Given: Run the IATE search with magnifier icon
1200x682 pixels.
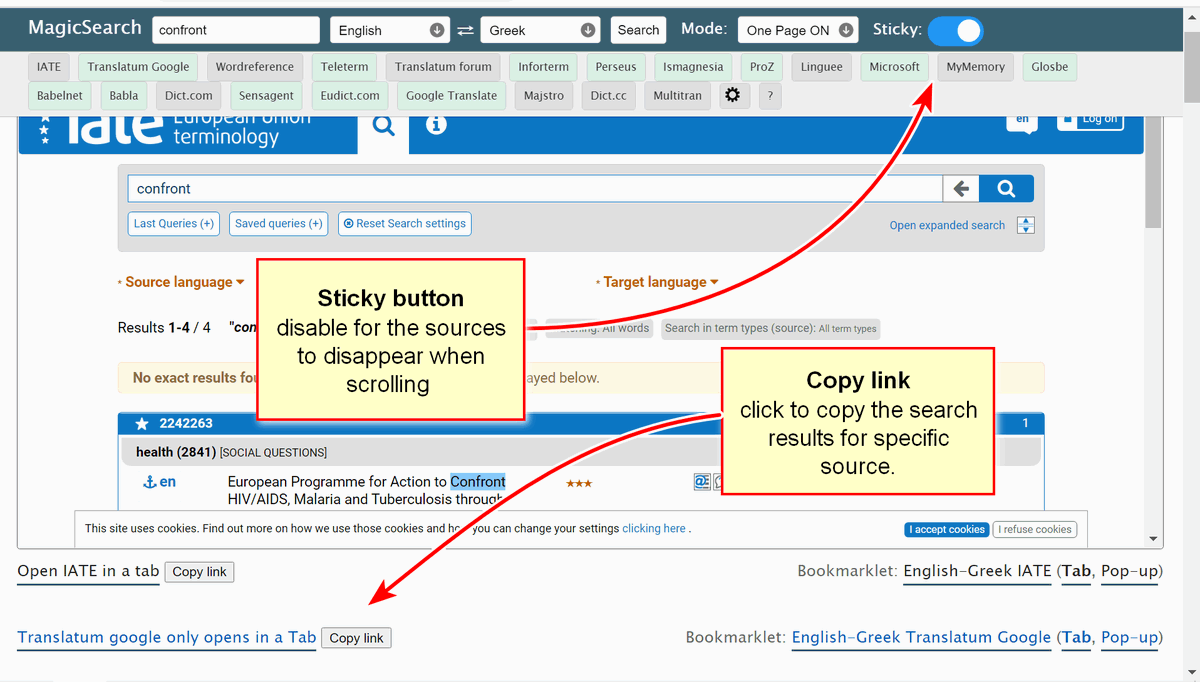Looking at the screenshot, I should coord(1005,188).
